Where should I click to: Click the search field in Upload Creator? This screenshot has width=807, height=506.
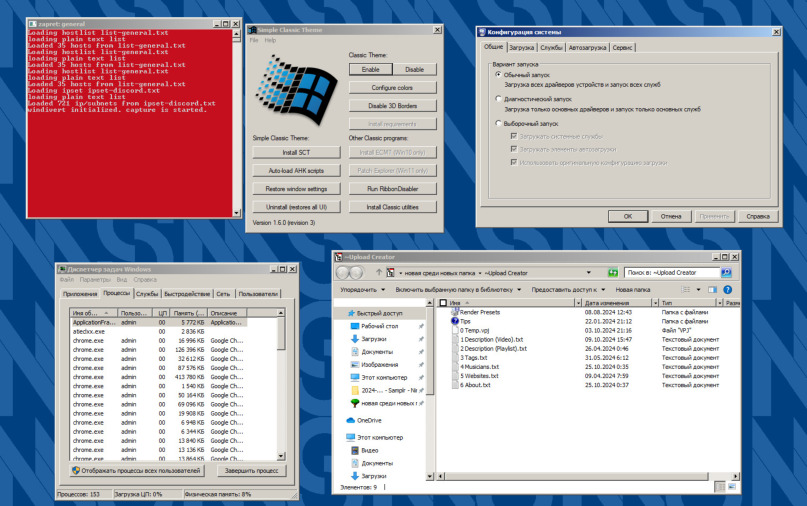[671, 272]
